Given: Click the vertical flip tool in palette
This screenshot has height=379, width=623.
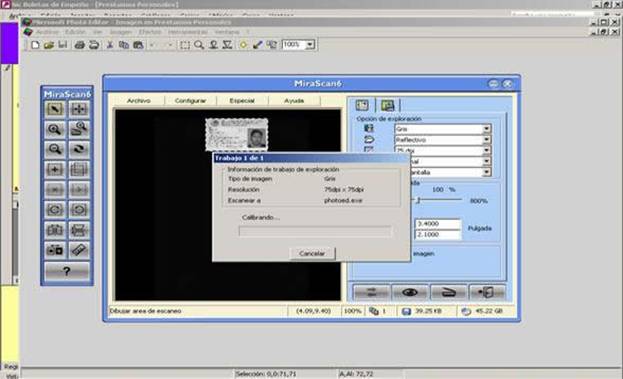Looking at the screenshot, I should pyautogui.click(x=79, y=230).
